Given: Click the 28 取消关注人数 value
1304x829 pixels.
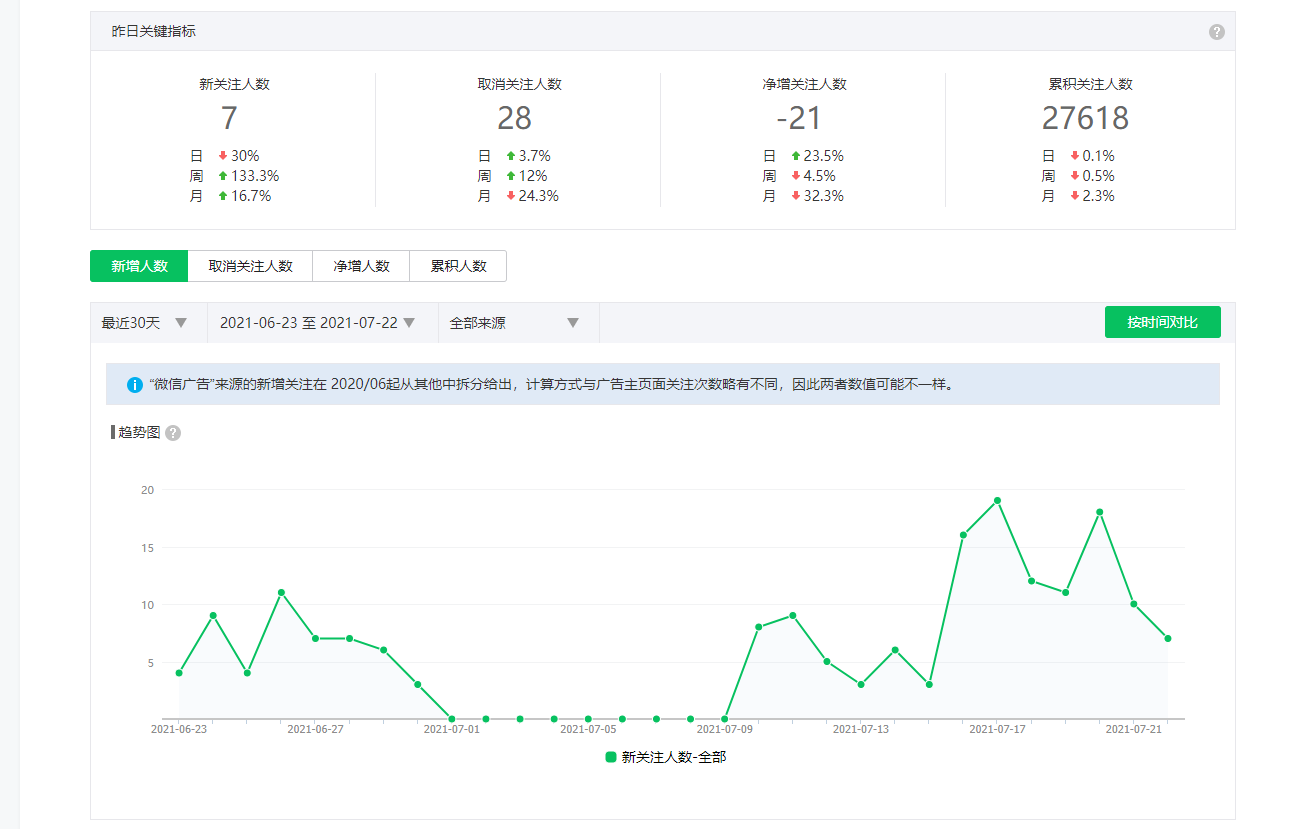Looking at the screenshot, I should coord(514,118).
